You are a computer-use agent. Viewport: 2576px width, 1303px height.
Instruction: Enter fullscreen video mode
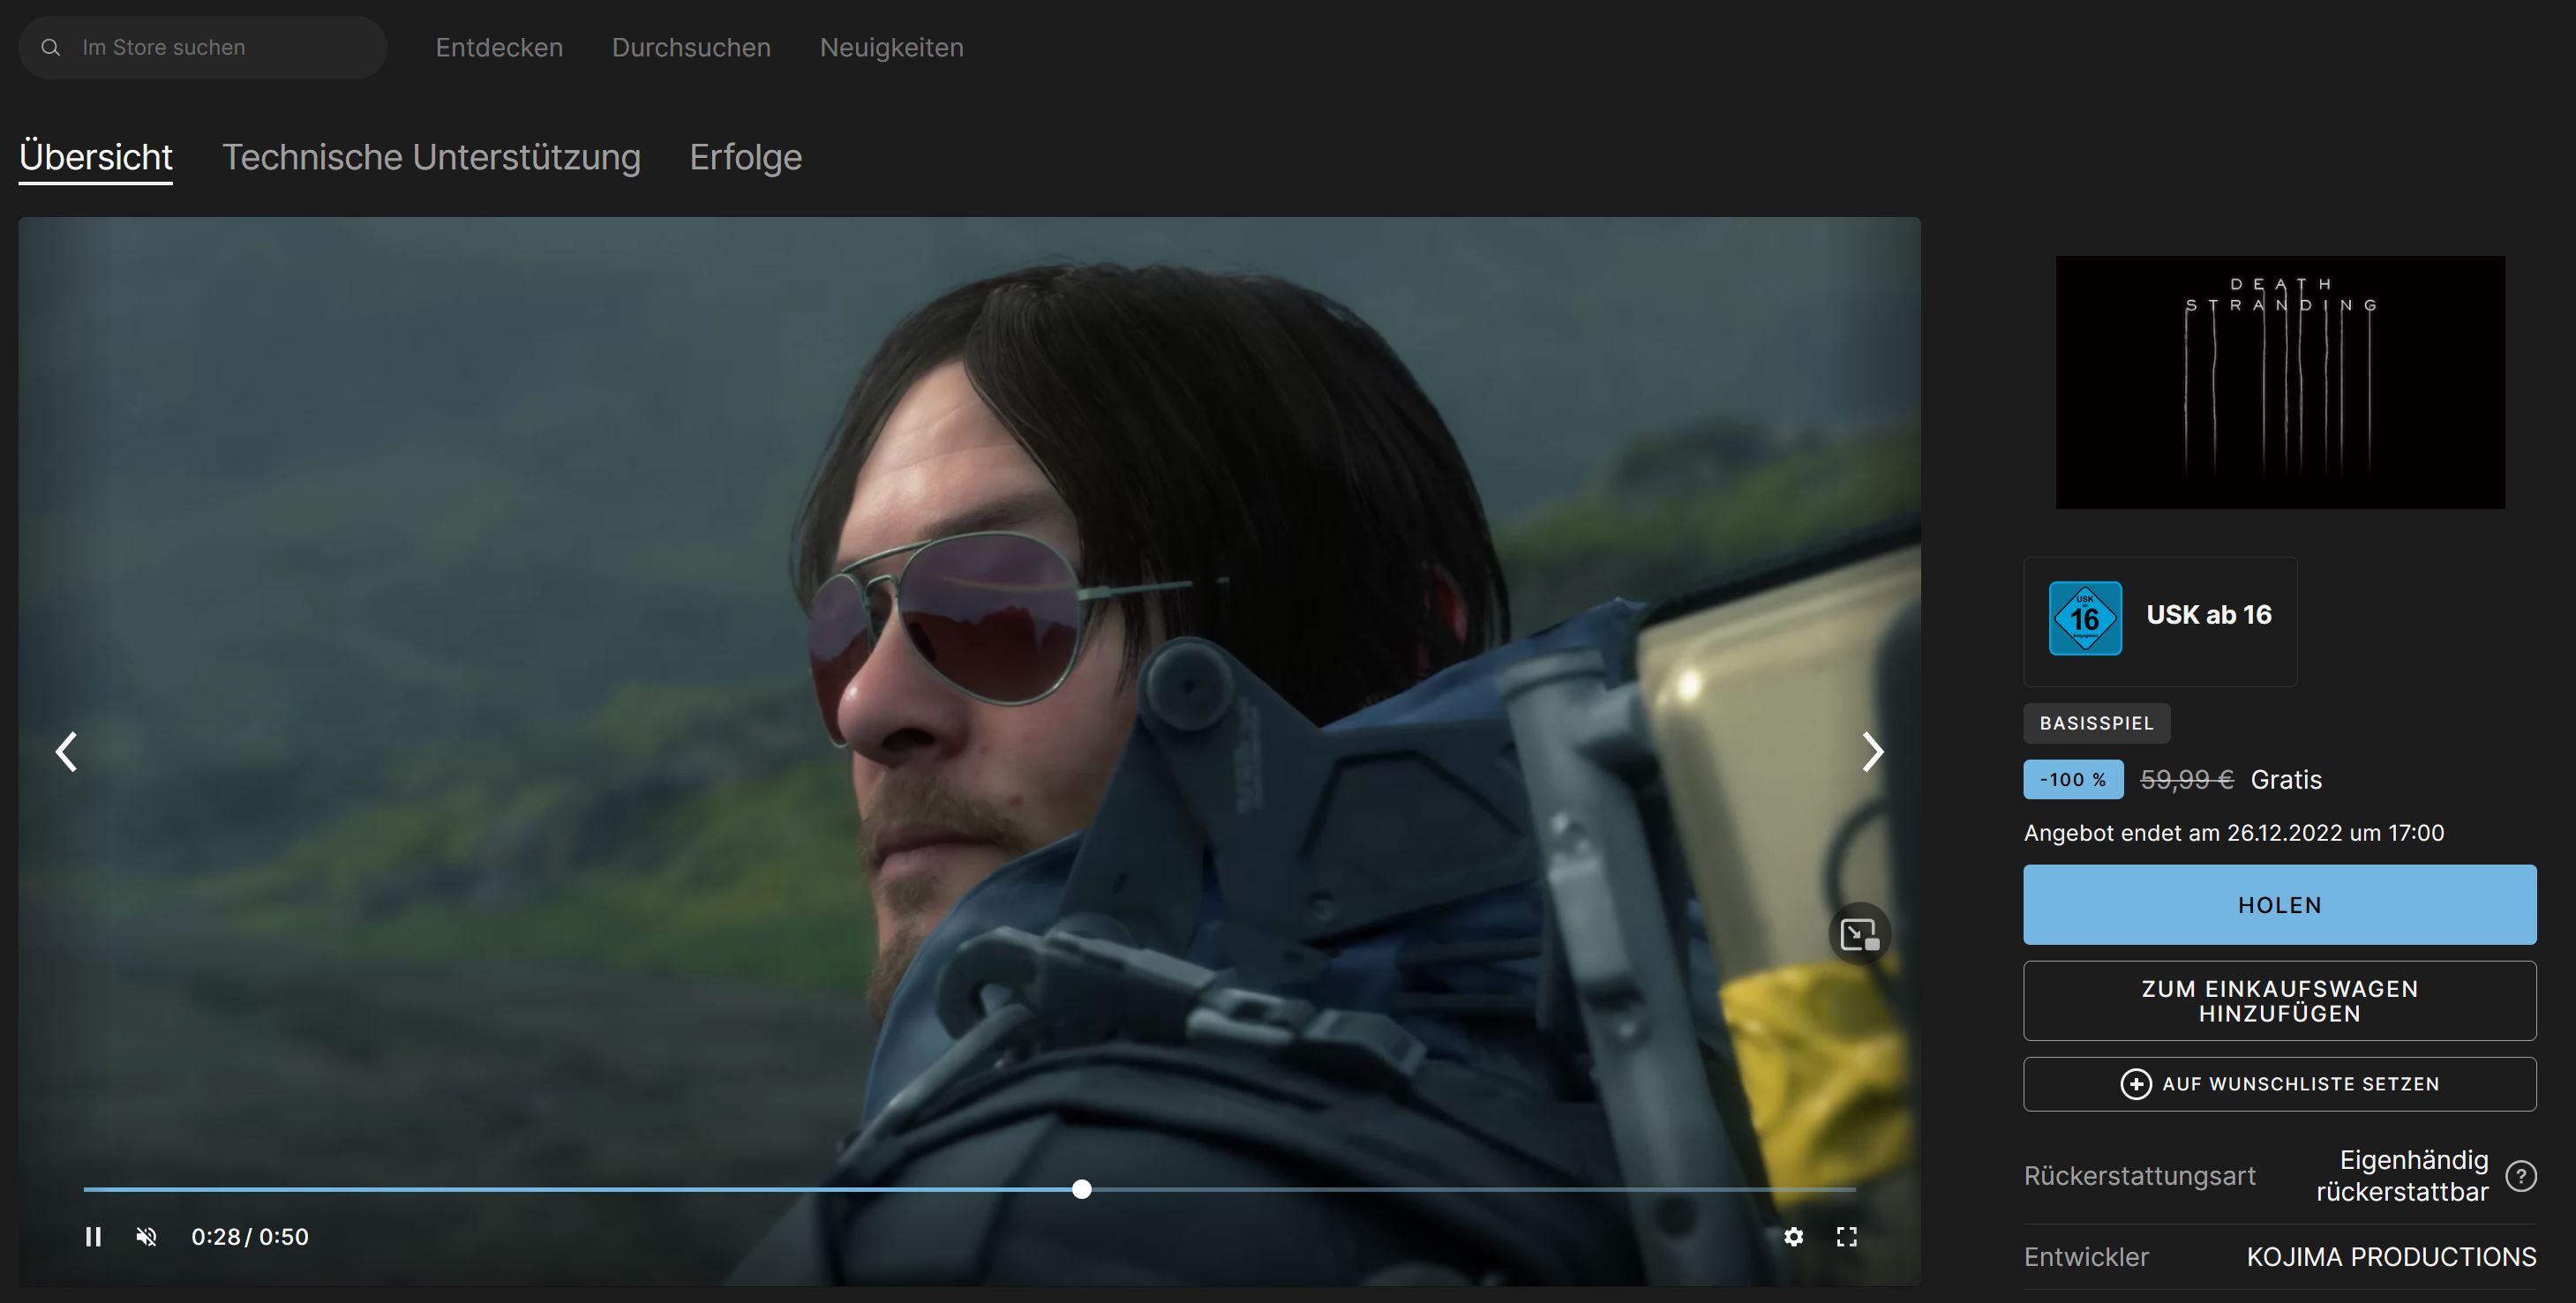tap(1847, 1237)
